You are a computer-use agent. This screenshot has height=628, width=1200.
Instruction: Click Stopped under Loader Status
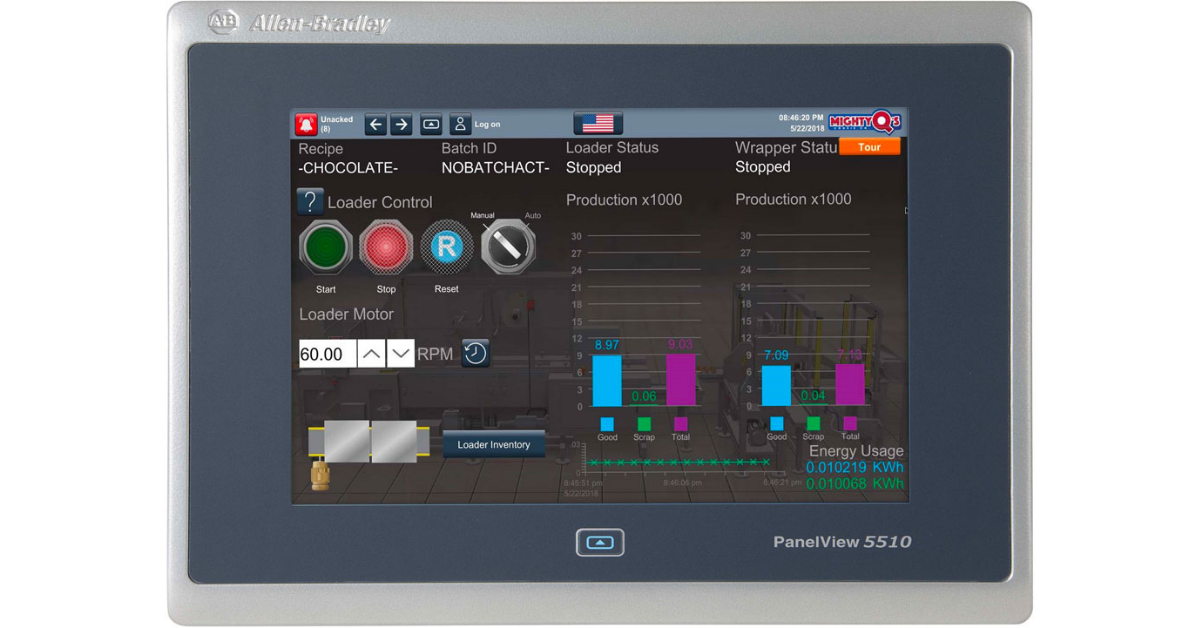pyautogui.click(x=594, y=168)
